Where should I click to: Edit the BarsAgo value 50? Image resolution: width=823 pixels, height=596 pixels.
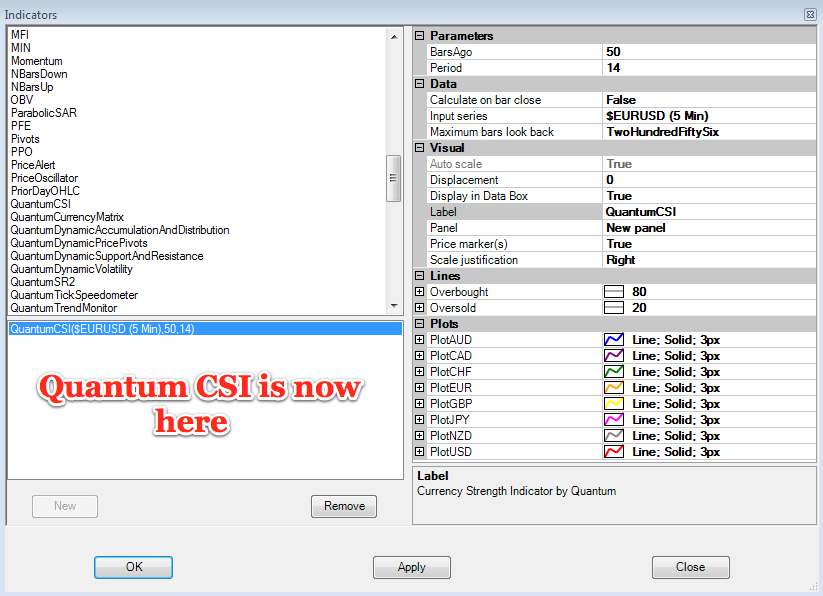coord(709,51)
